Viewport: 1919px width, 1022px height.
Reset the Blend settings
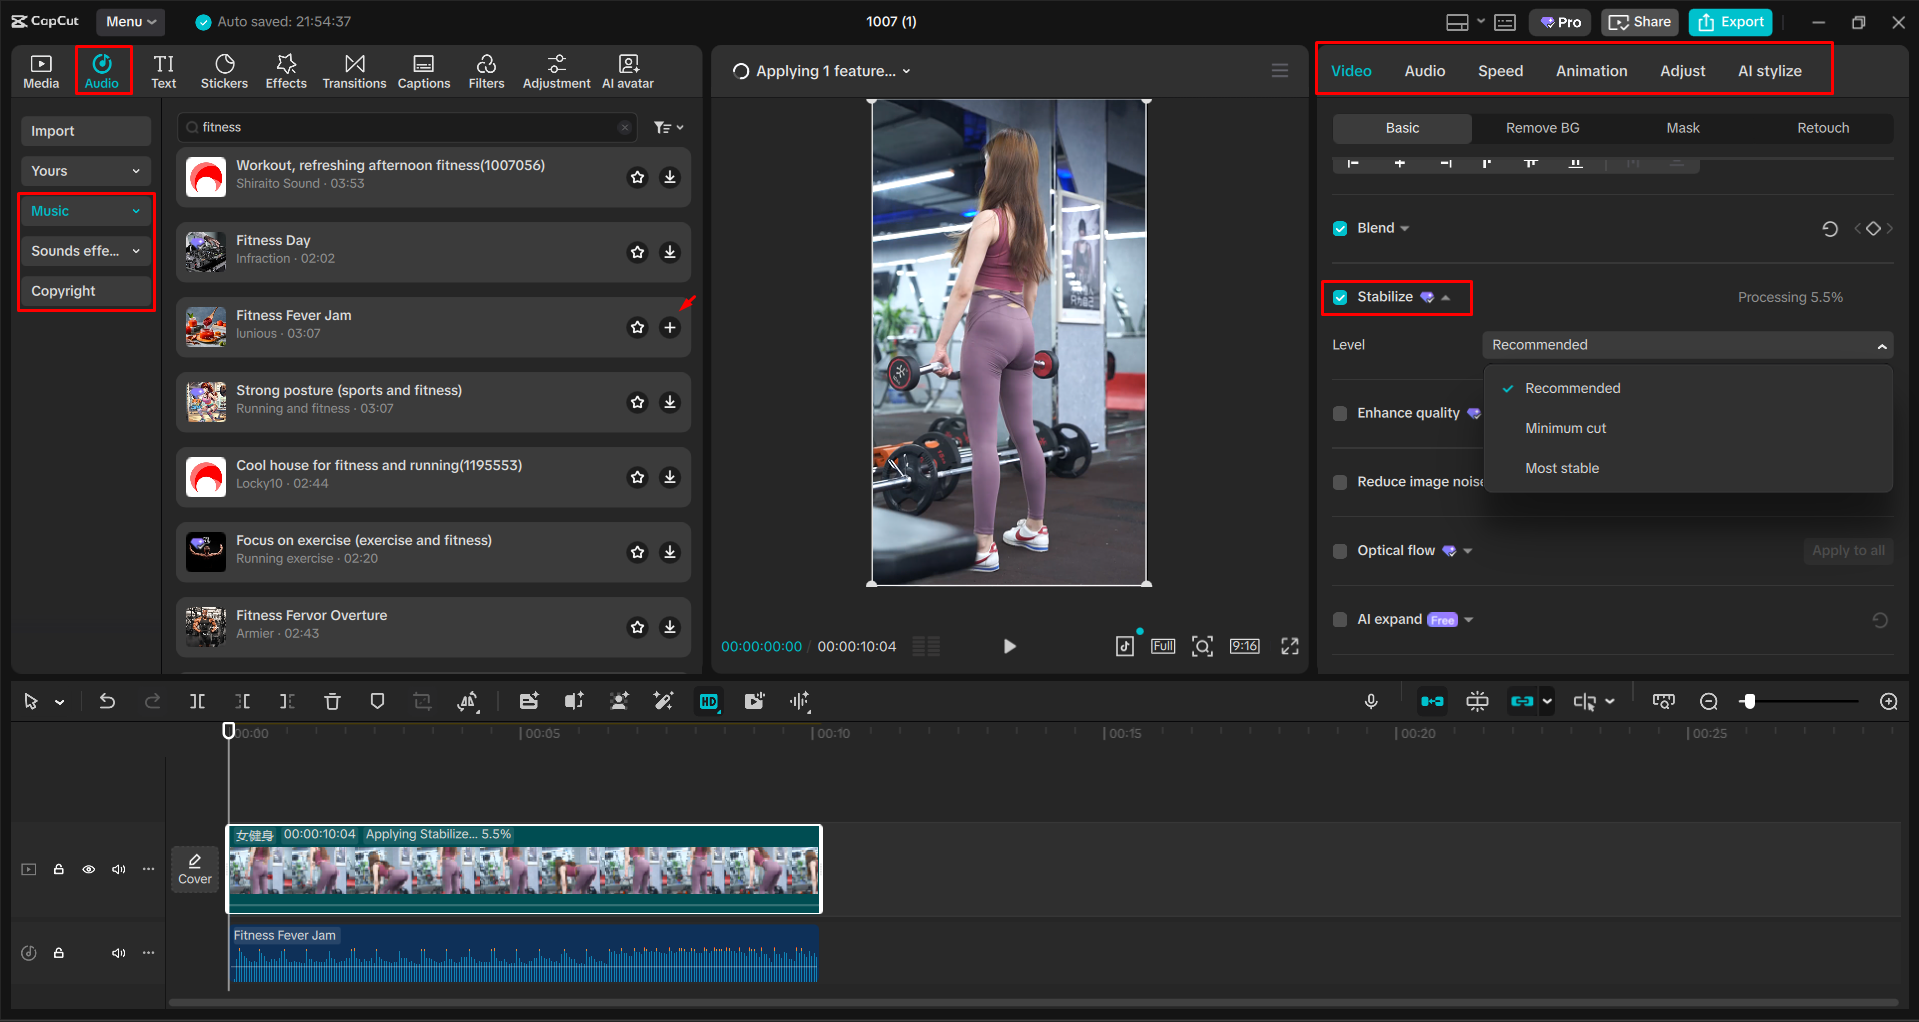click(1829, 229)
